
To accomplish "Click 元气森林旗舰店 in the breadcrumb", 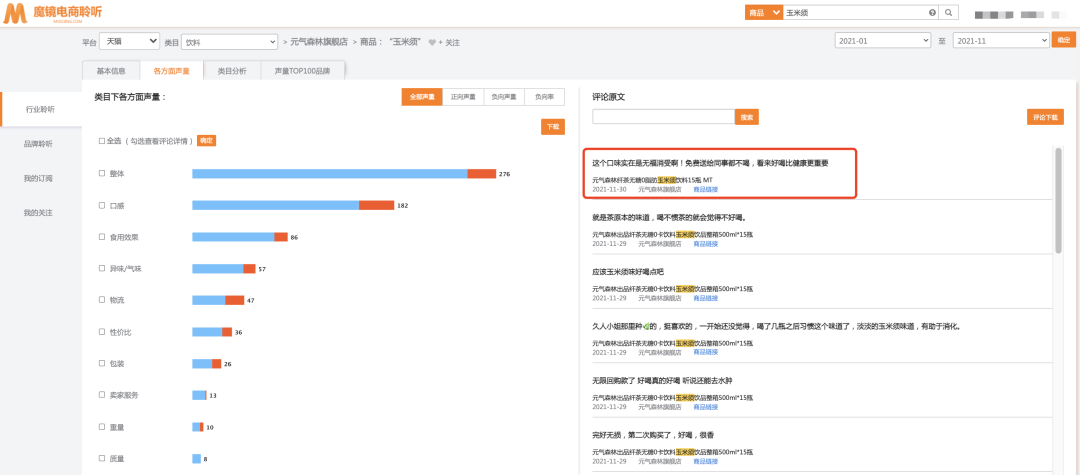I will [x=320, y=42].
